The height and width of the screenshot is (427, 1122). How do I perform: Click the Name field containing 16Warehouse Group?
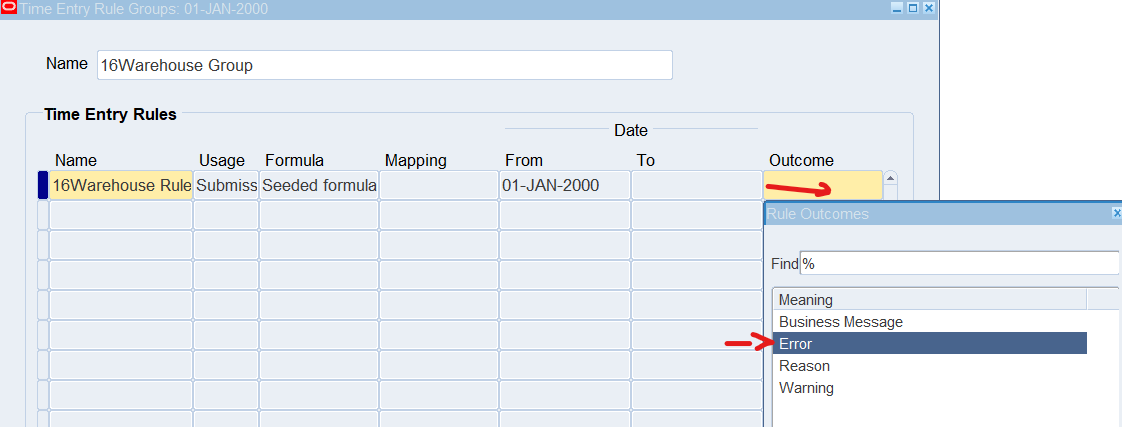pos(384,65)
